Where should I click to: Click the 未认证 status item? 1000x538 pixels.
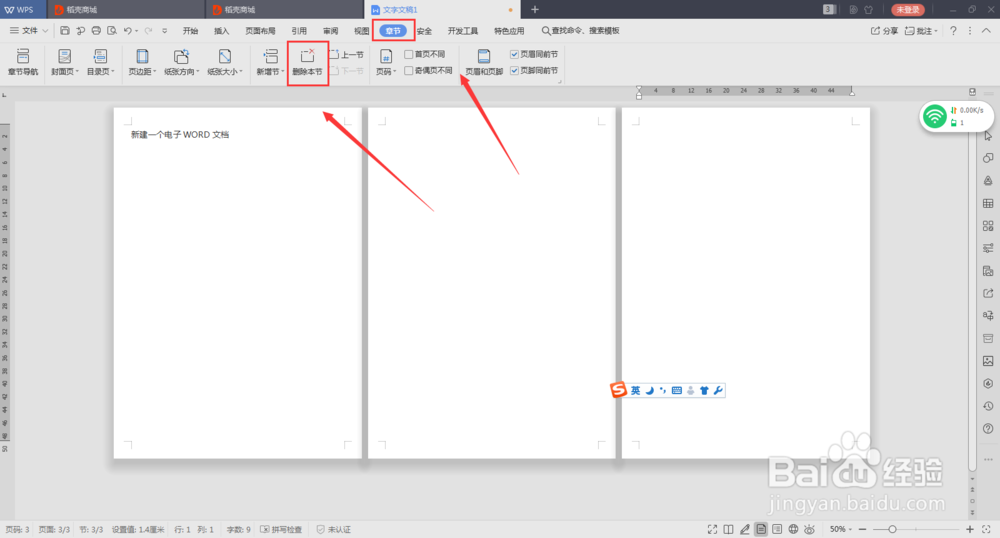pos(334,529)
